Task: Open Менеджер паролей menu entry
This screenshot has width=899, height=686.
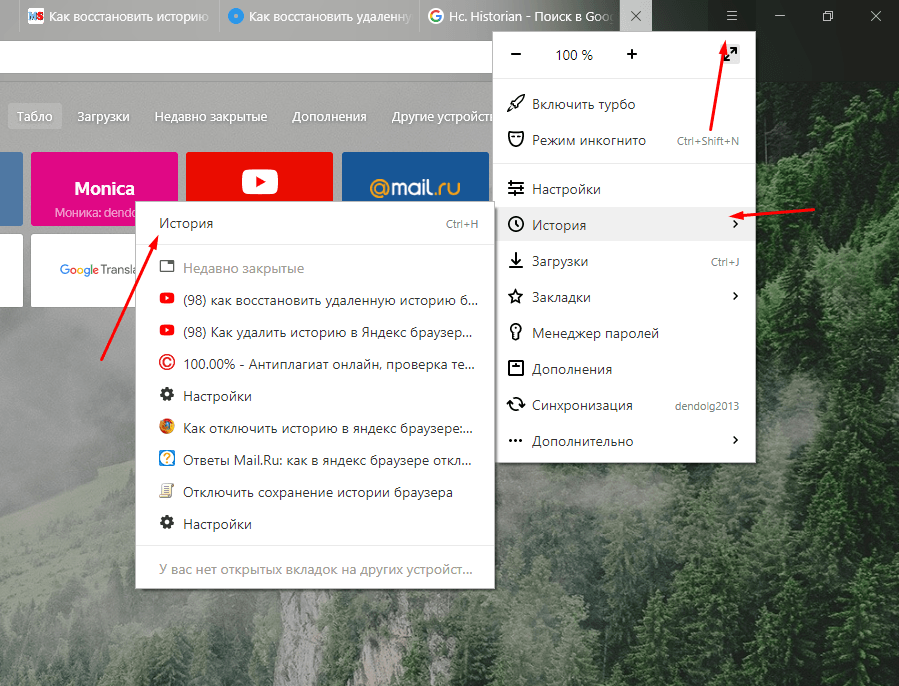Action: tap(624, 333)
